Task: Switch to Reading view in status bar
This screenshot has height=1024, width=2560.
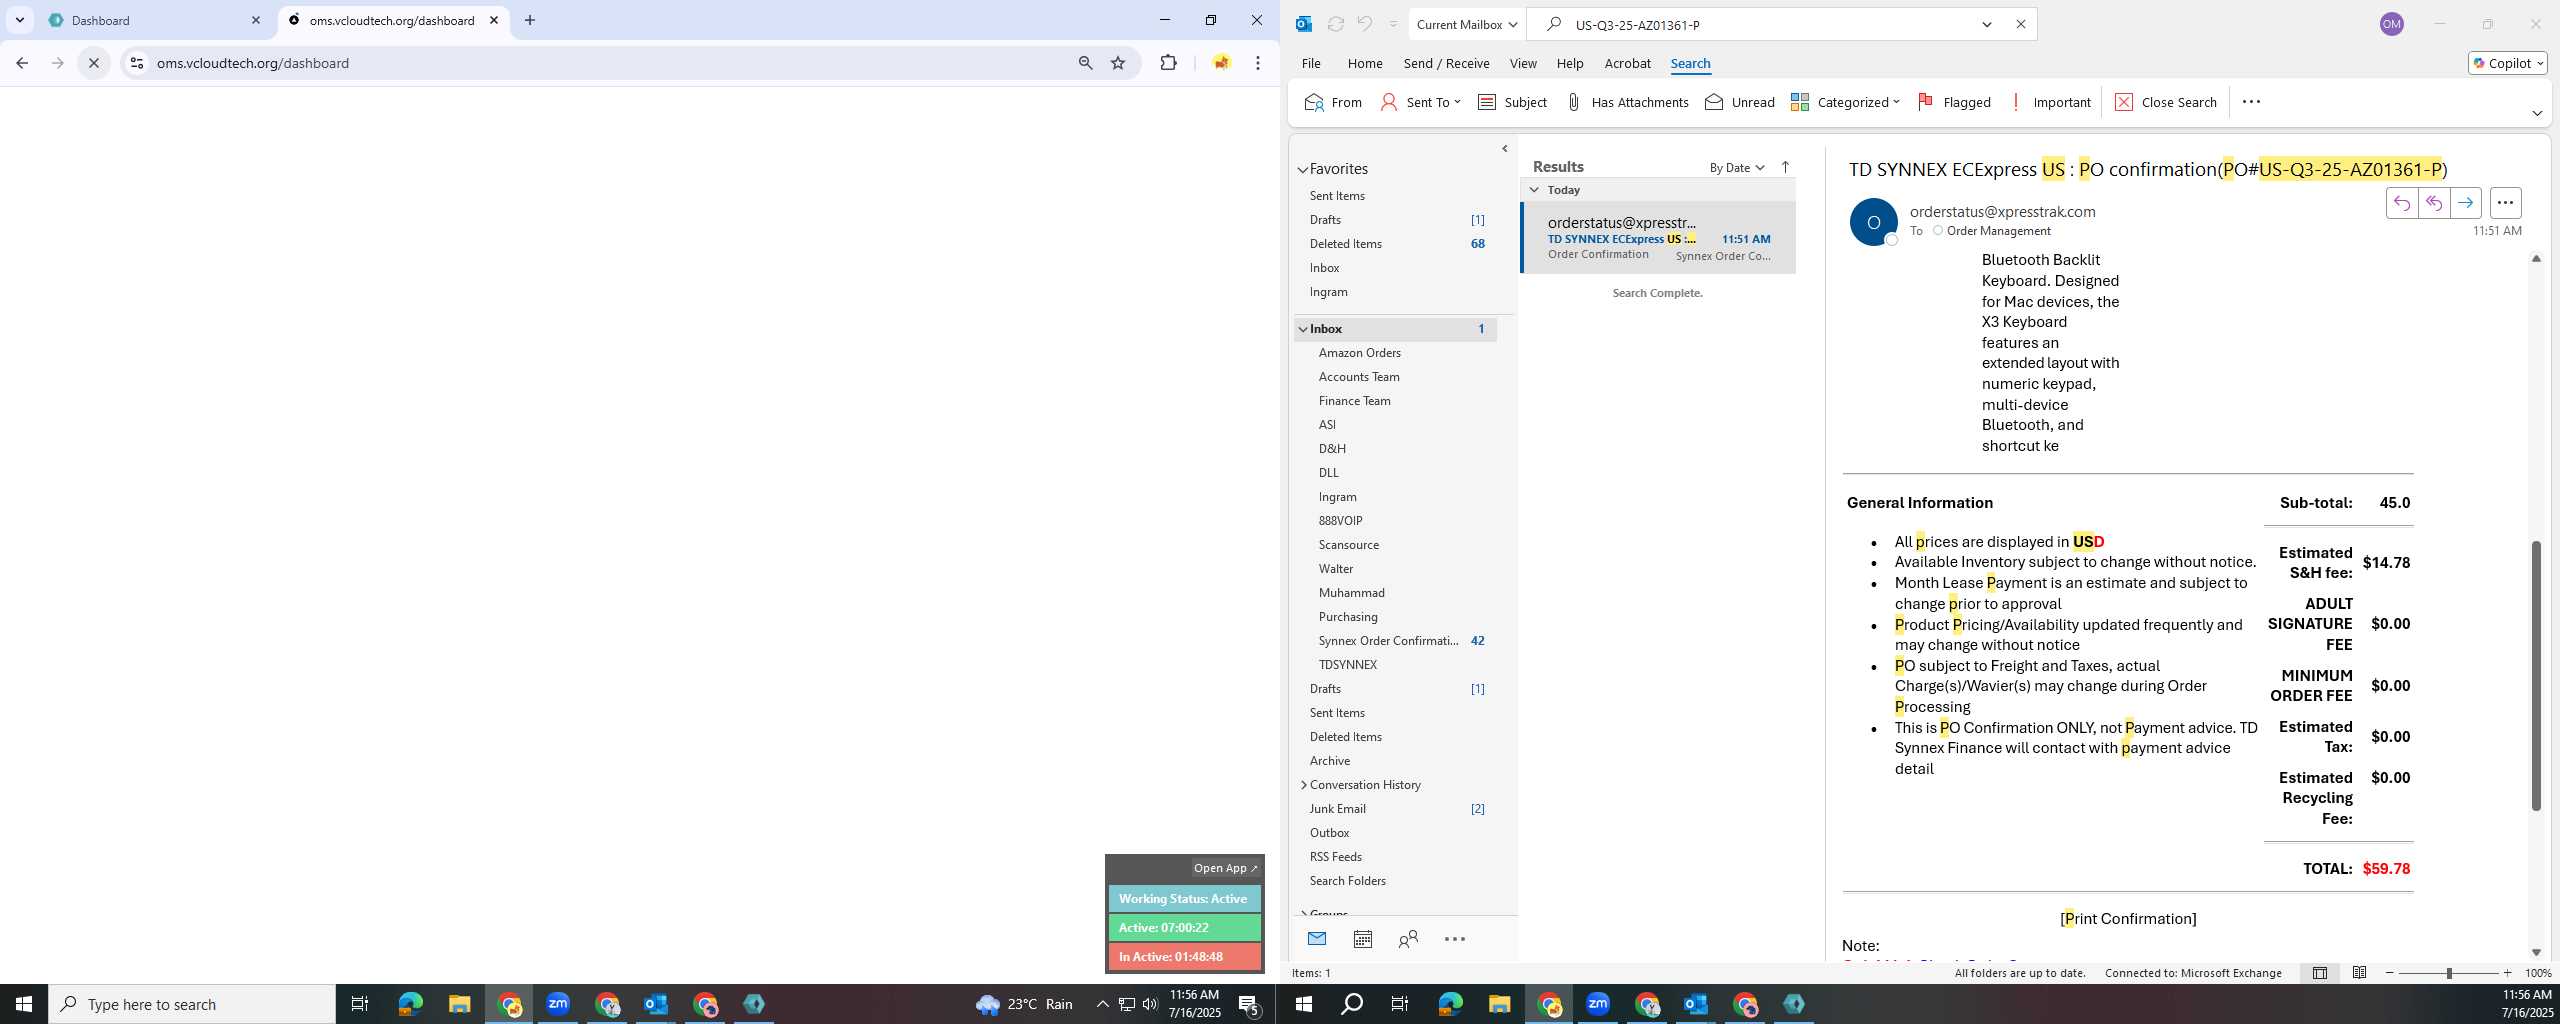Action: tap(2359, 973)
